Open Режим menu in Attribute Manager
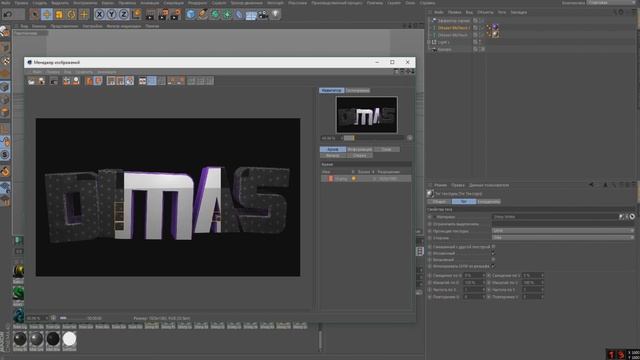640x360 pixels. (x=440, y=185)
